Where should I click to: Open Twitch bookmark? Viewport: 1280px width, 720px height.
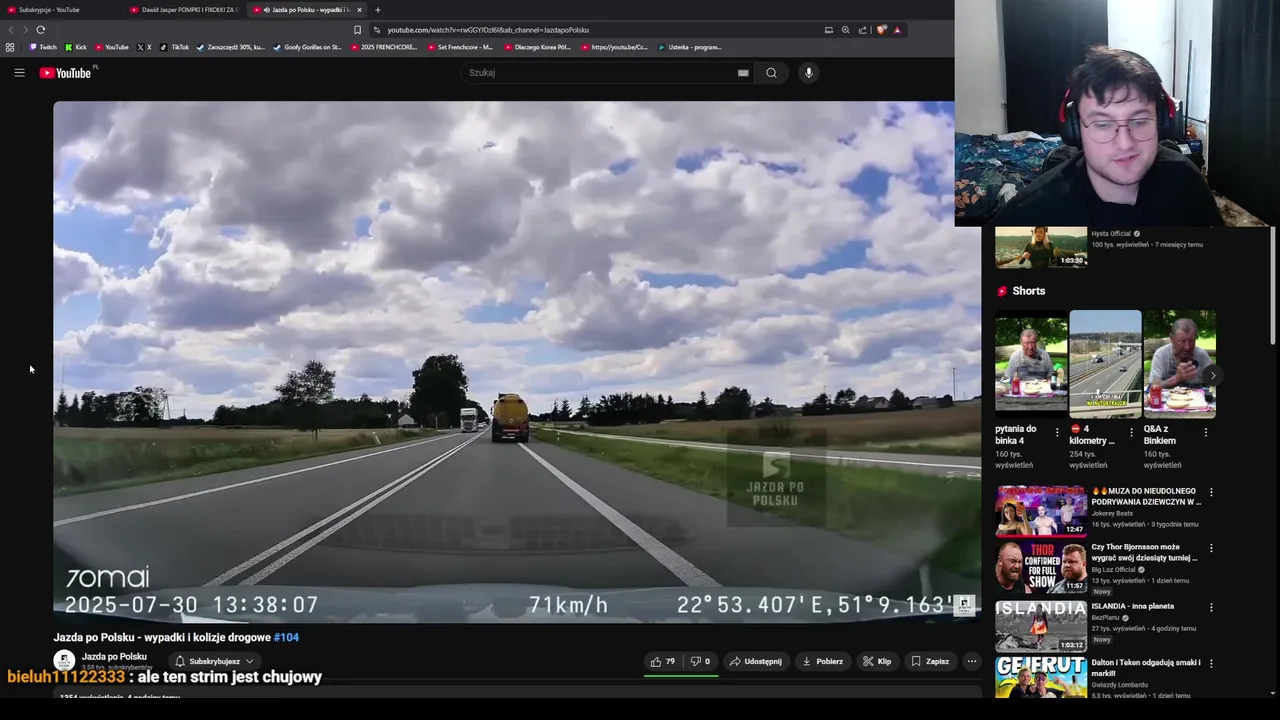pyautogui.click(x=43, y=47)
